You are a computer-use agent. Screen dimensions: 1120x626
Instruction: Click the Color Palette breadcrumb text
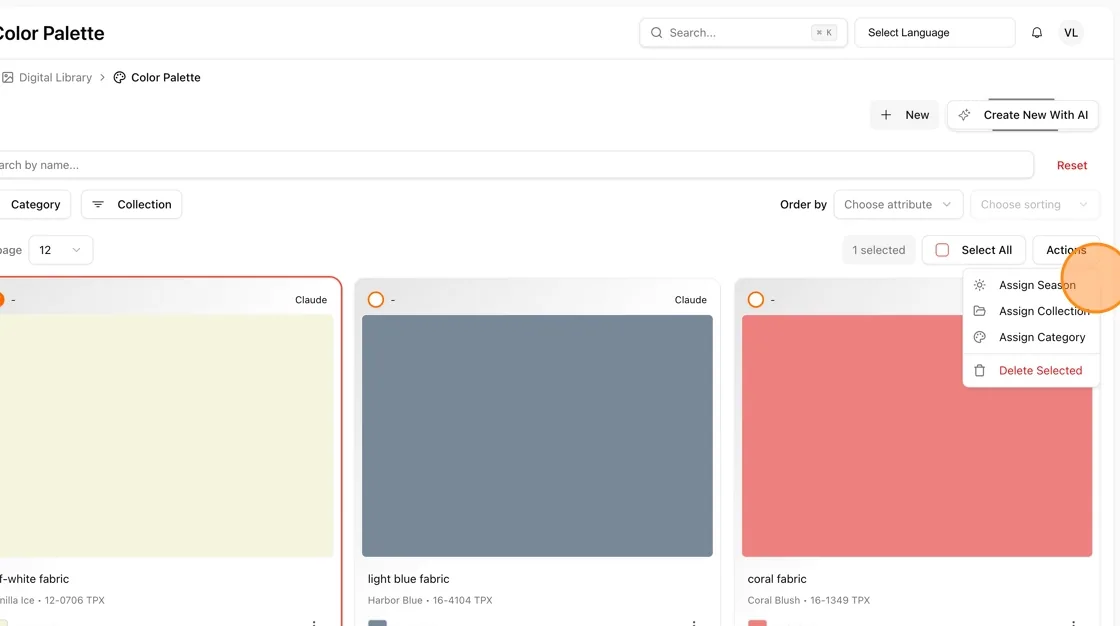166,77
